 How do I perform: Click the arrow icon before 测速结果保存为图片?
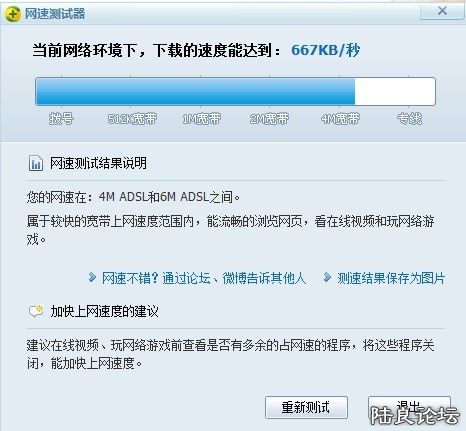327,277
